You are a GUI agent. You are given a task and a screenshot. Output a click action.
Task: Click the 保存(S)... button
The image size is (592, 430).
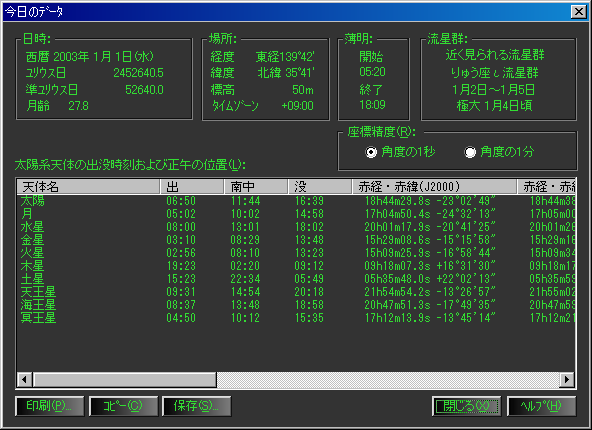pos(197,406)
